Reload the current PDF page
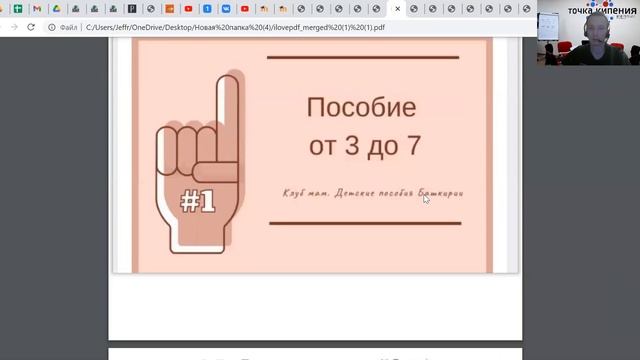 coord(31,27)
